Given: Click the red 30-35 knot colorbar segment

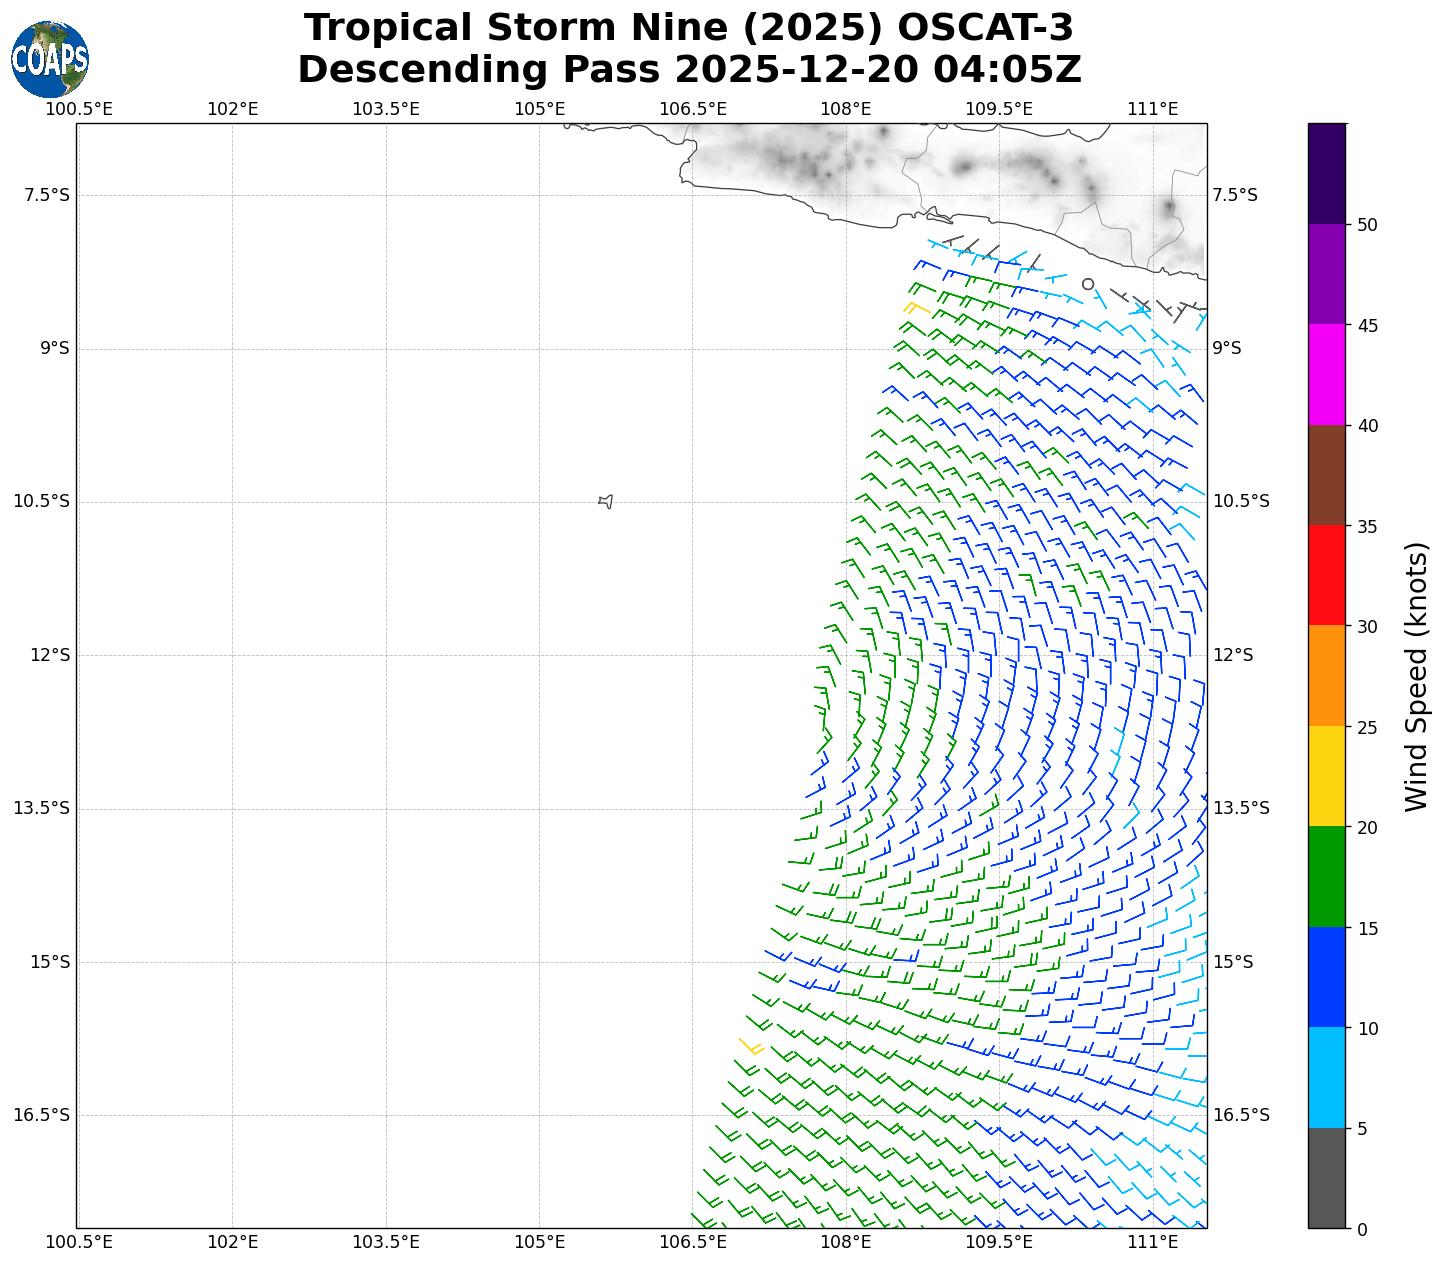Looking at the screenshot, I should coord(1327,575).
